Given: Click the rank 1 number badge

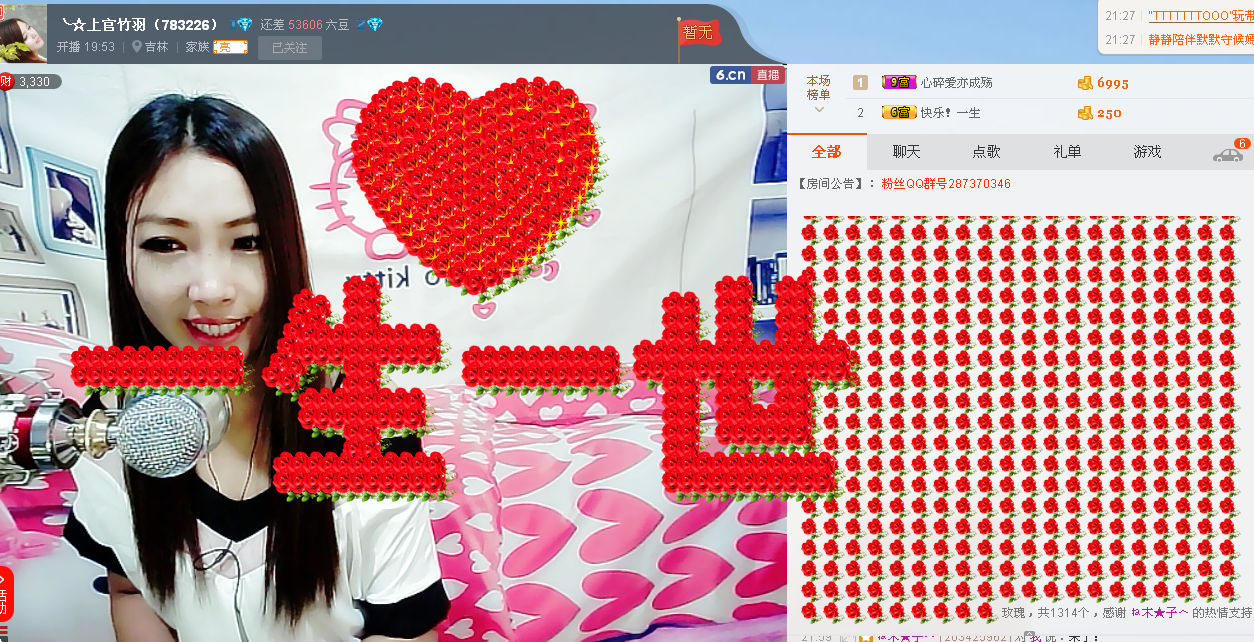Looking at the screenshot, I should pyautogui.click(x=860, y=83).
